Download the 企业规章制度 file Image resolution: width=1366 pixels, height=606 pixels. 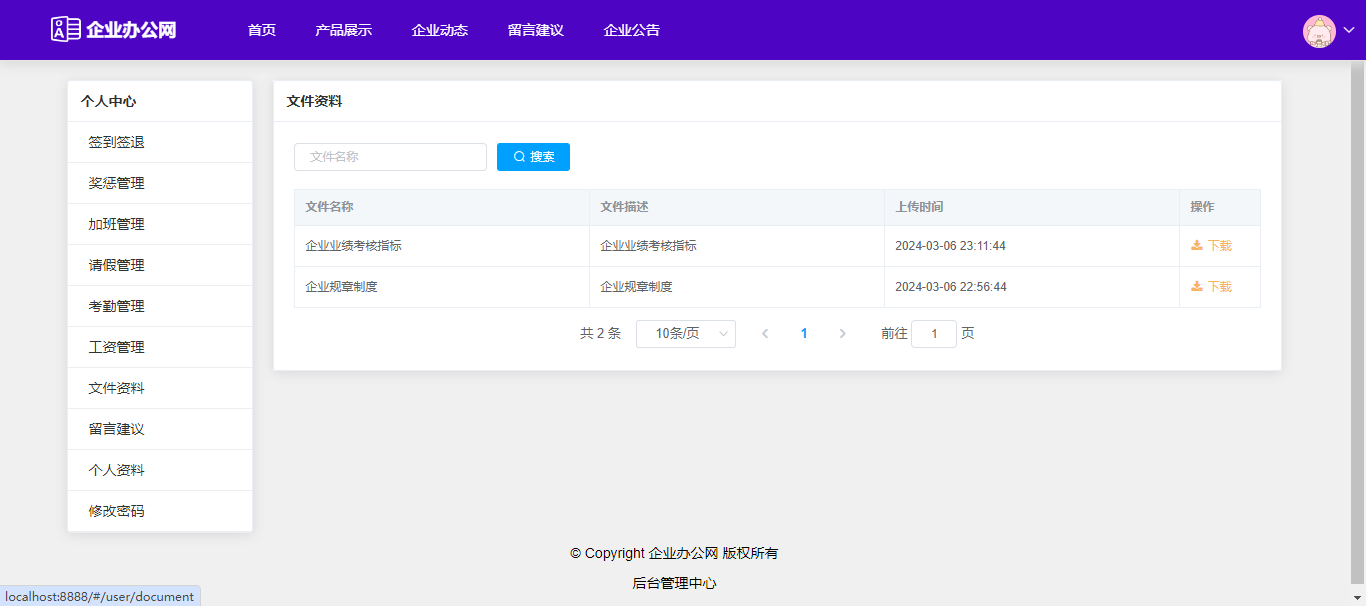[x=1211, y=287]
